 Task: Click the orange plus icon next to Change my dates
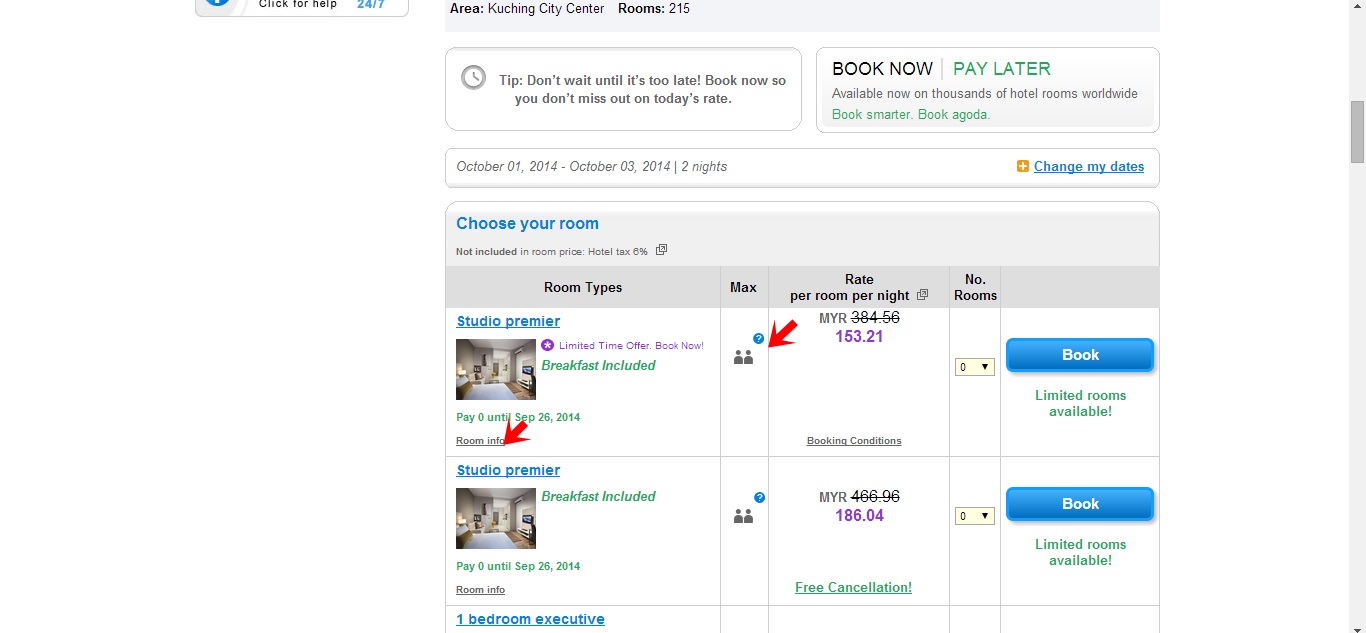pos(1023,167)
